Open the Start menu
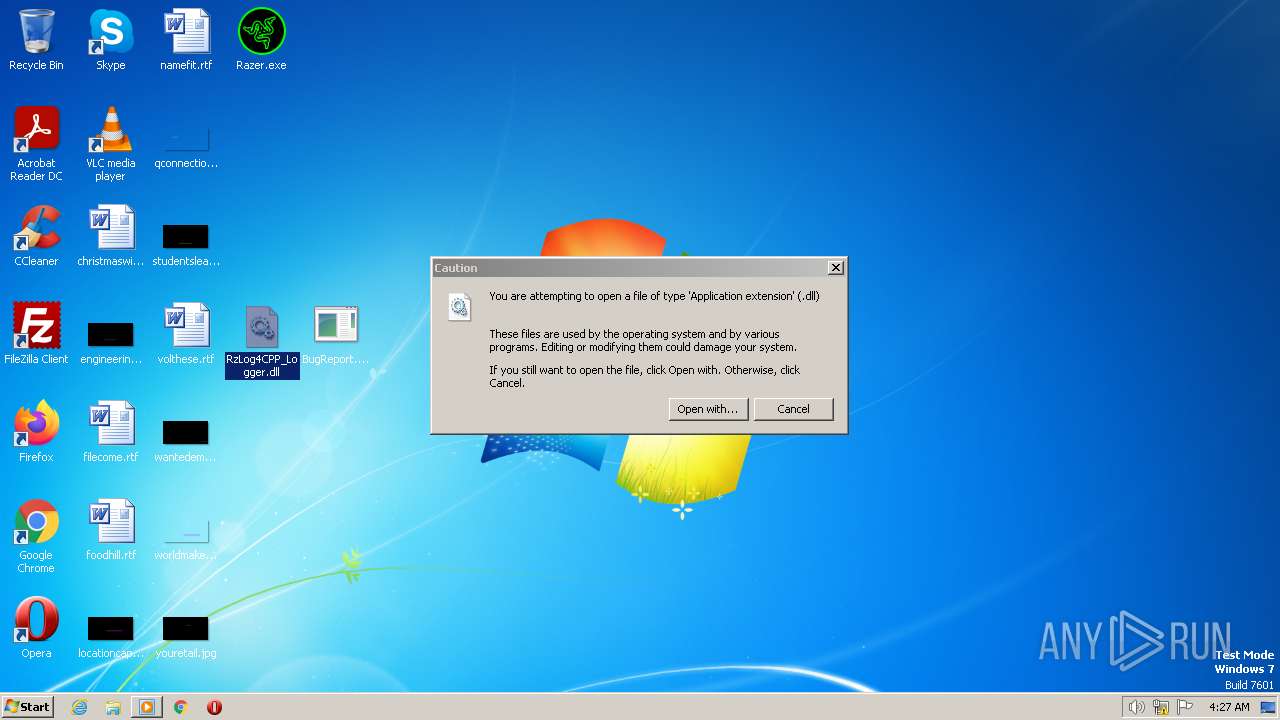 (28, 707)
